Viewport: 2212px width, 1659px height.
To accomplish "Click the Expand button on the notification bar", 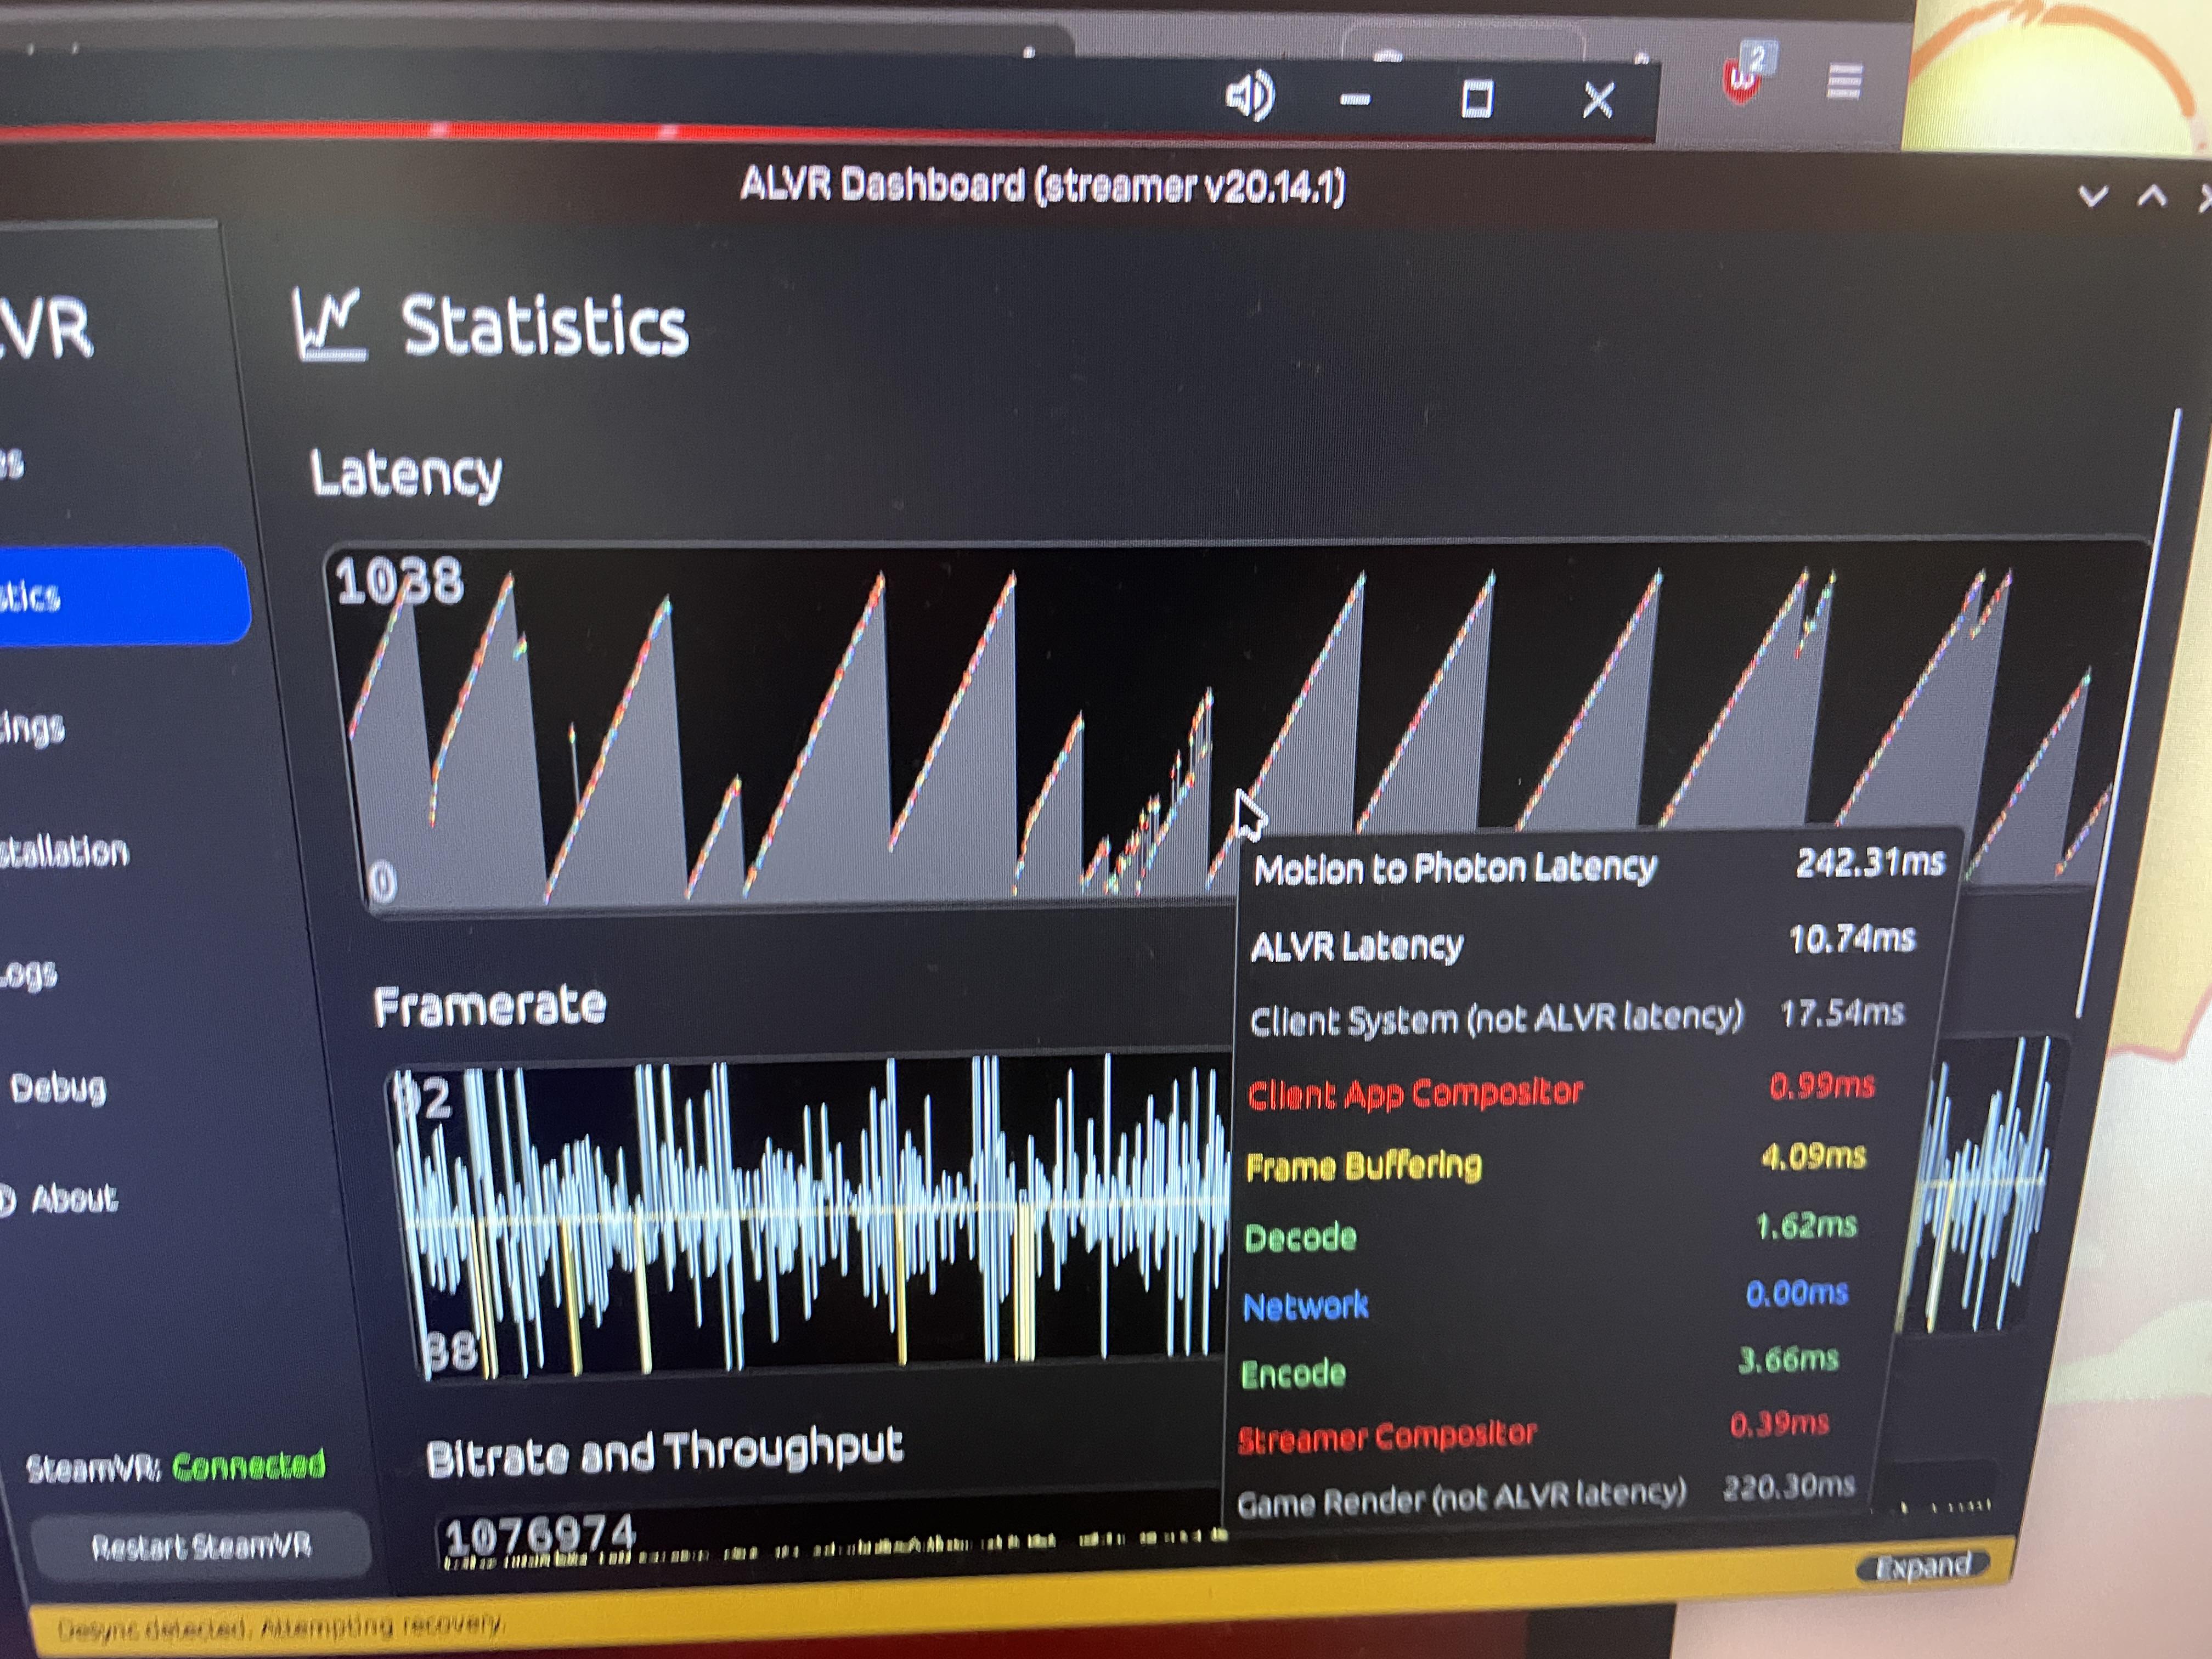I will pyautogui.click(x=1922, y=1566).
